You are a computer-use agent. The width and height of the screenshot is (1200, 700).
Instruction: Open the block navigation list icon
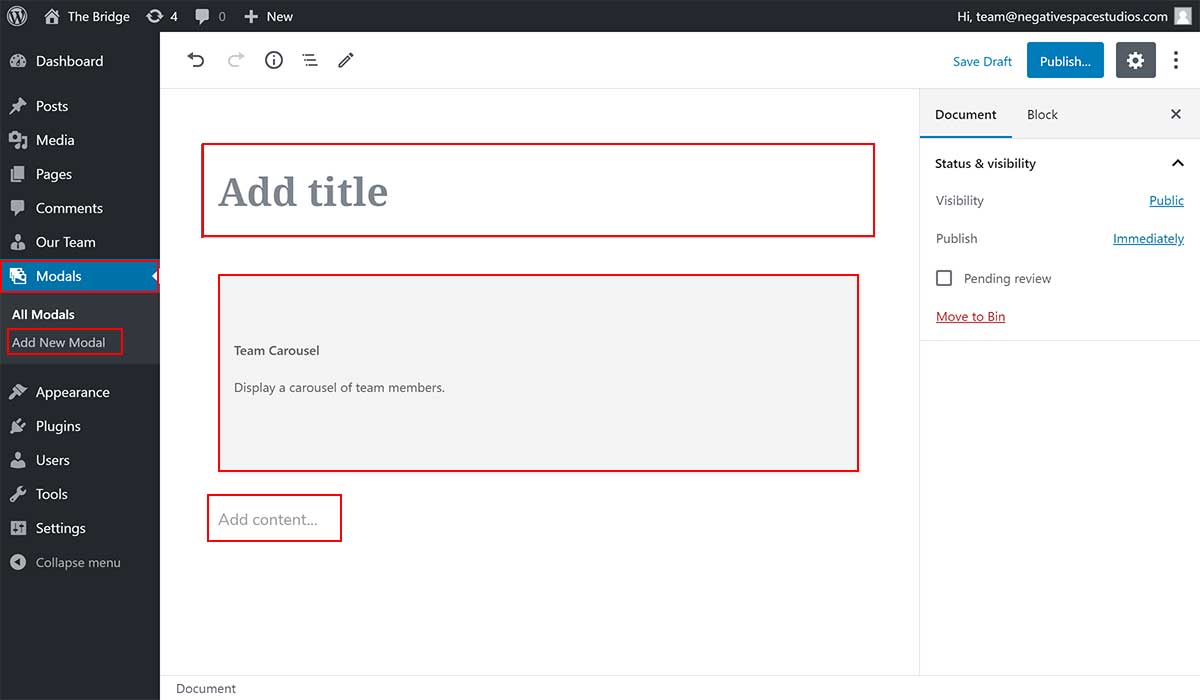[310, 61]
